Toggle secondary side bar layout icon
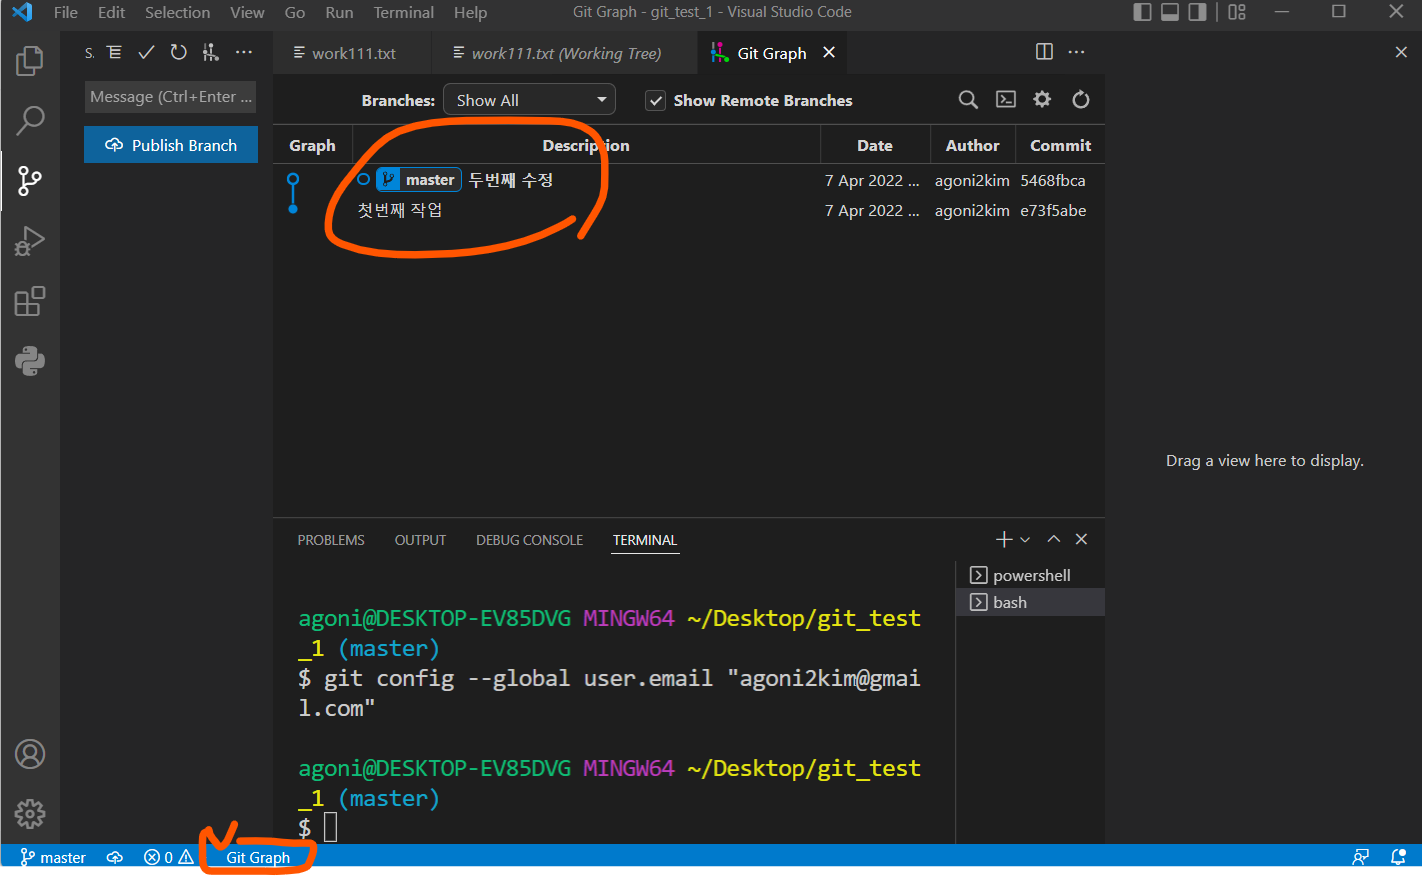 [1197, 12]
